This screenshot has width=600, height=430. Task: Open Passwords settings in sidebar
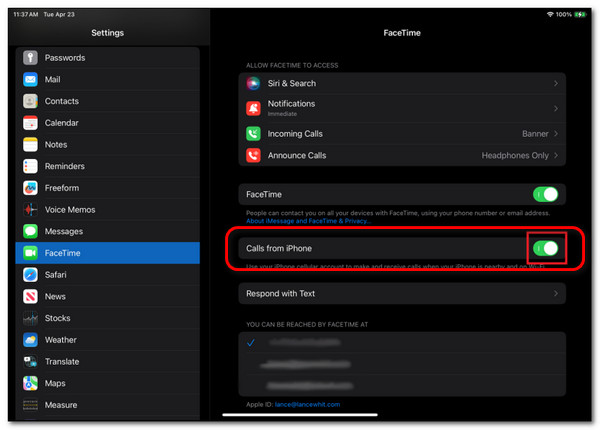coord(108,58)
